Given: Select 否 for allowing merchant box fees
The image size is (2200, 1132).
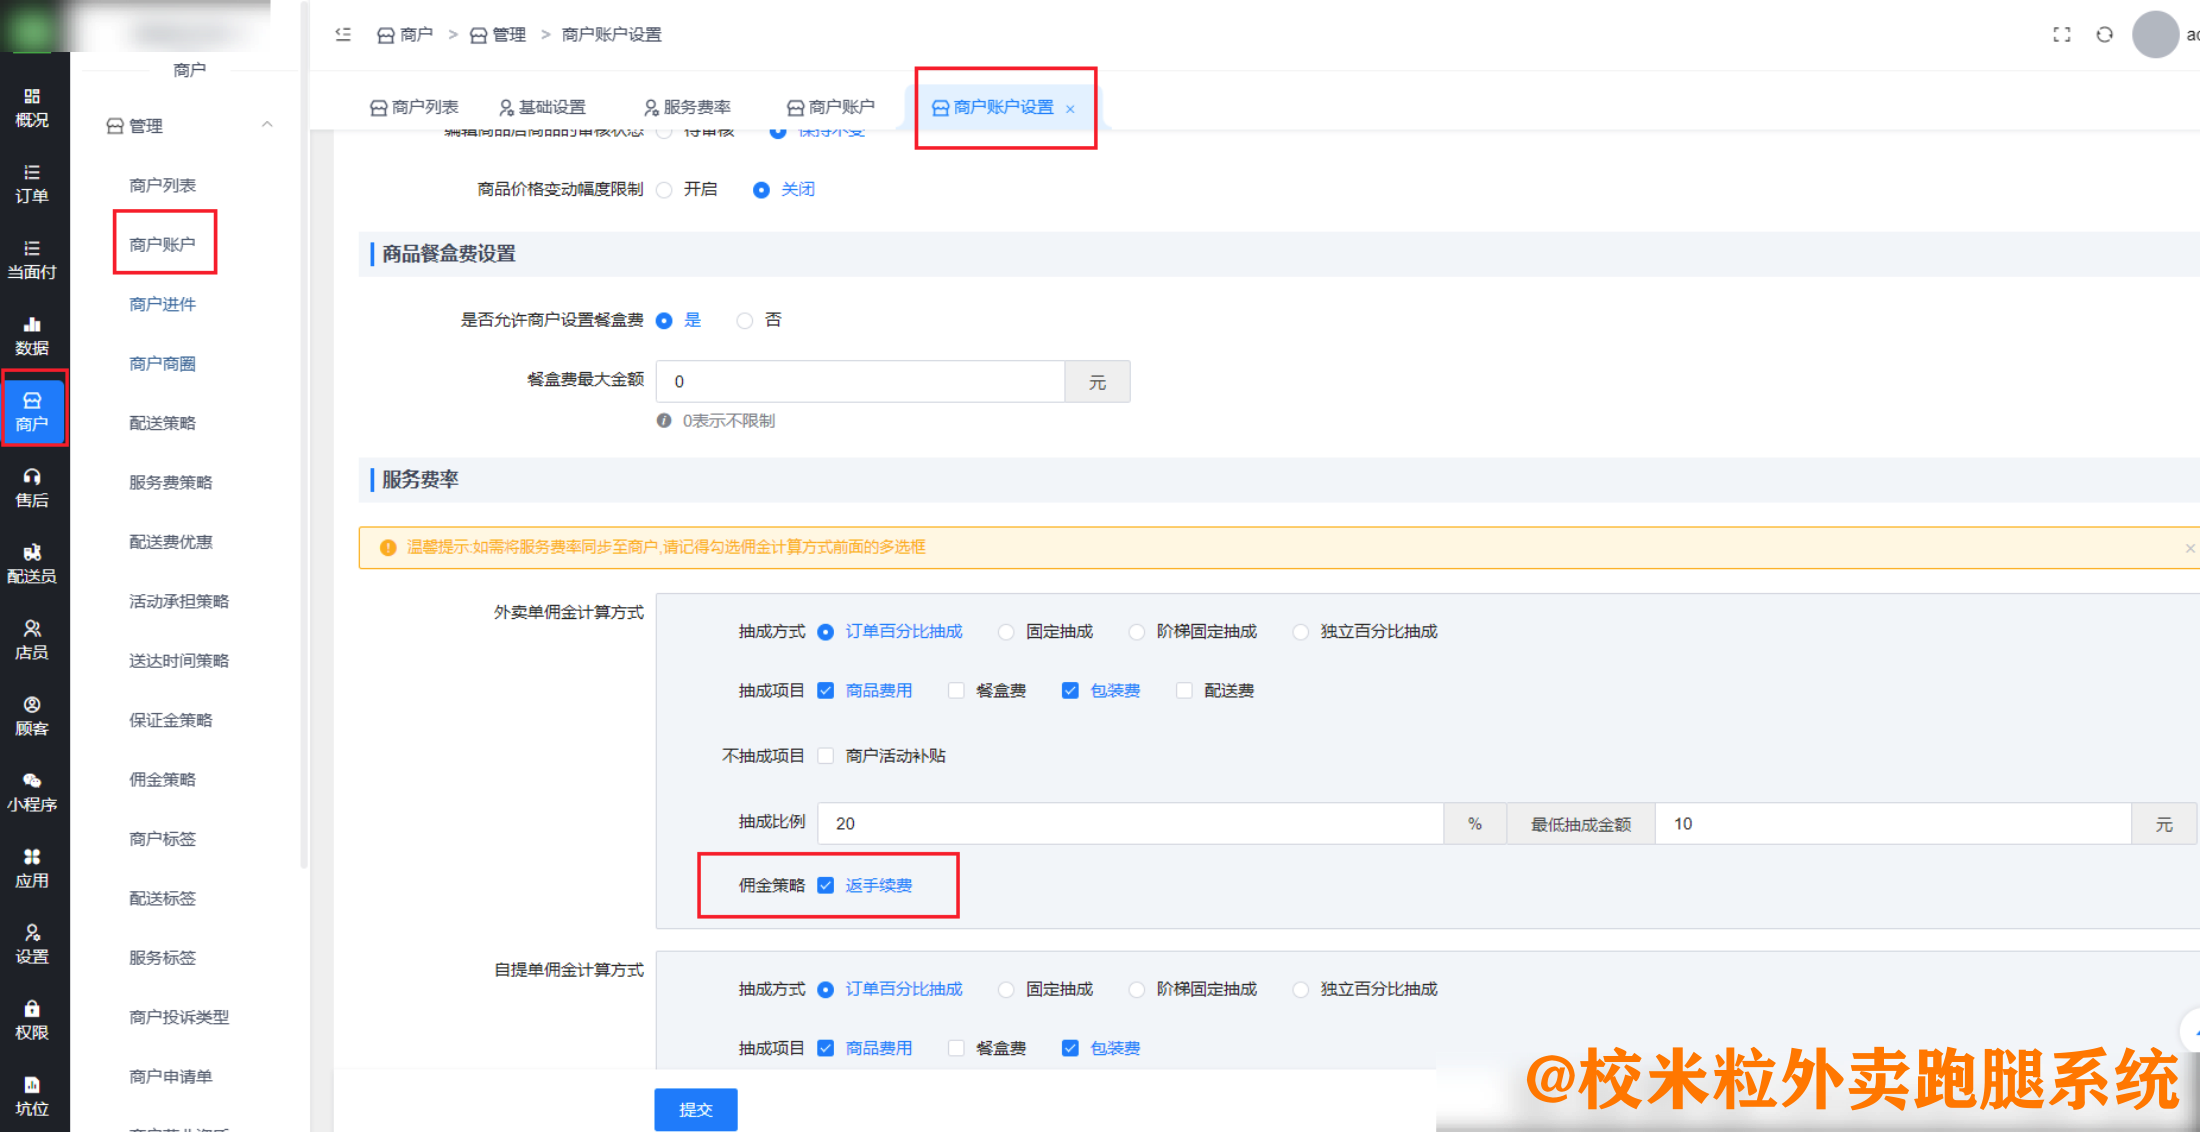Looking at the screenshot, I should pos(744,320).
